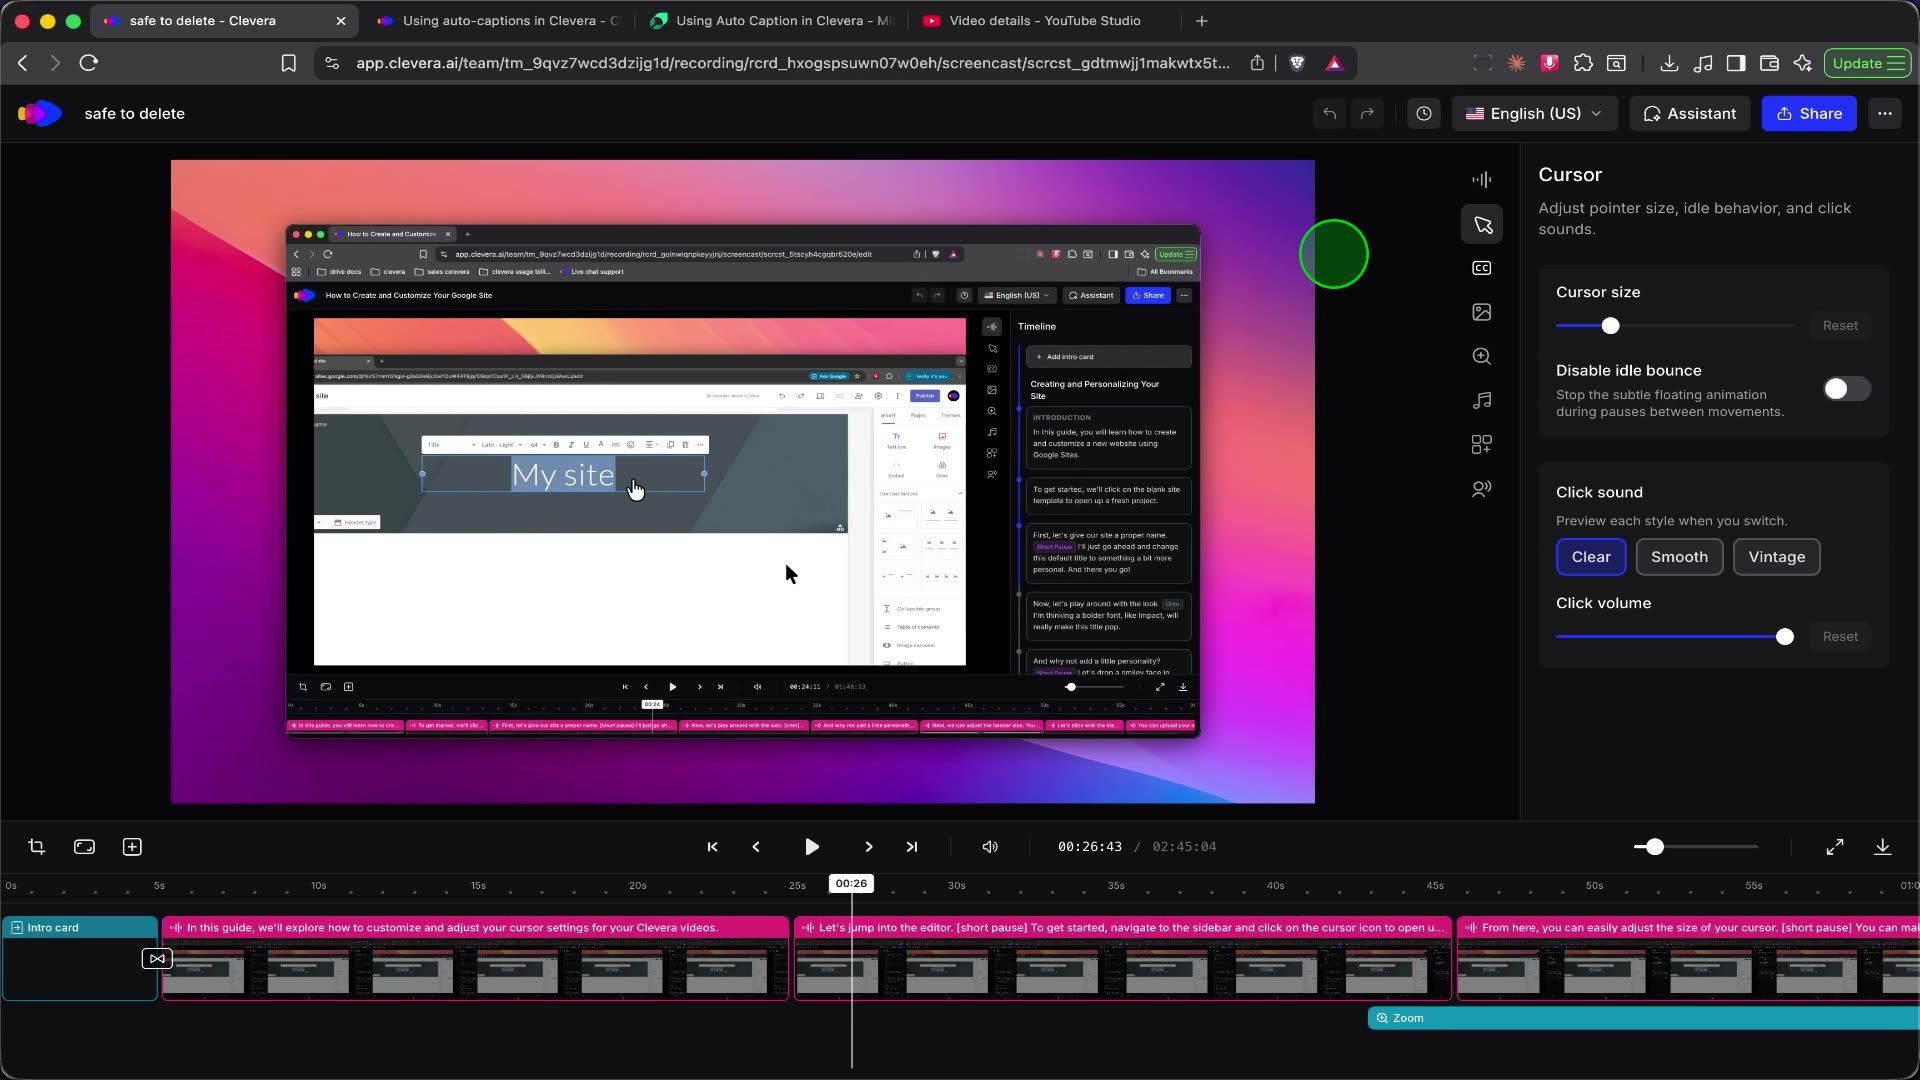This screenshot has width=1920, height=1080.
Task: Open the elements add-widget sidebar icon
Action: [1482, 444]
